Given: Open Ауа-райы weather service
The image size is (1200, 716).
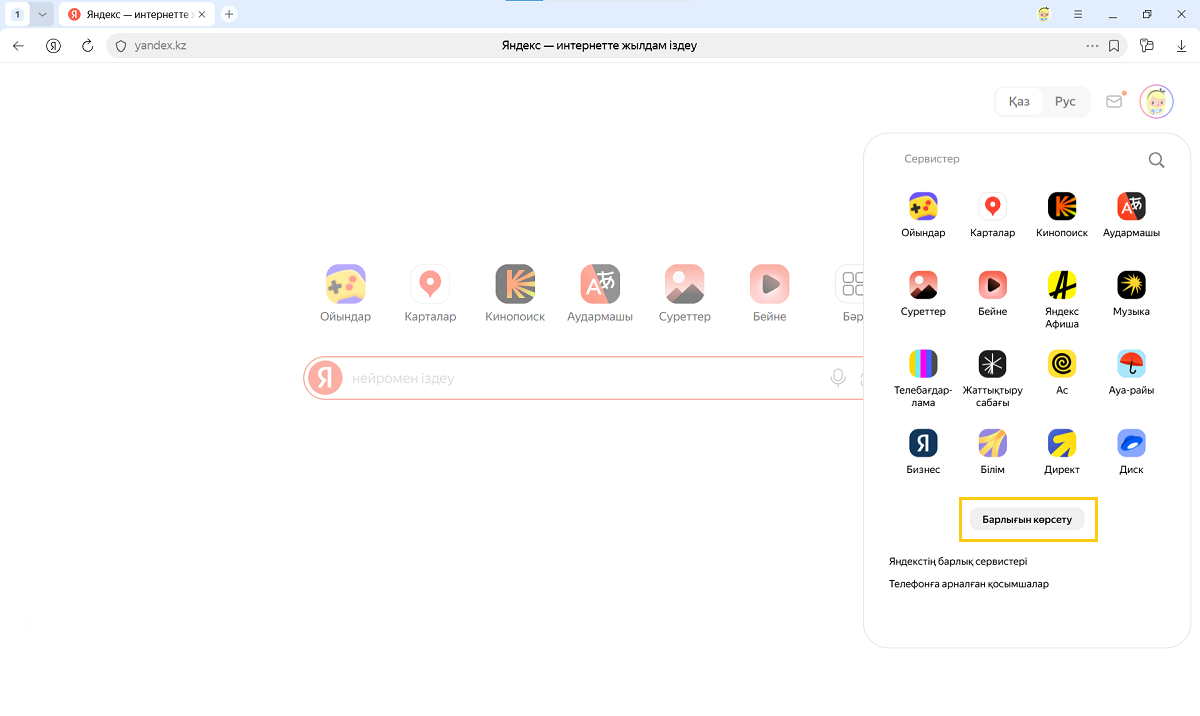Looking at the screenshot, I should point(1131,372).
